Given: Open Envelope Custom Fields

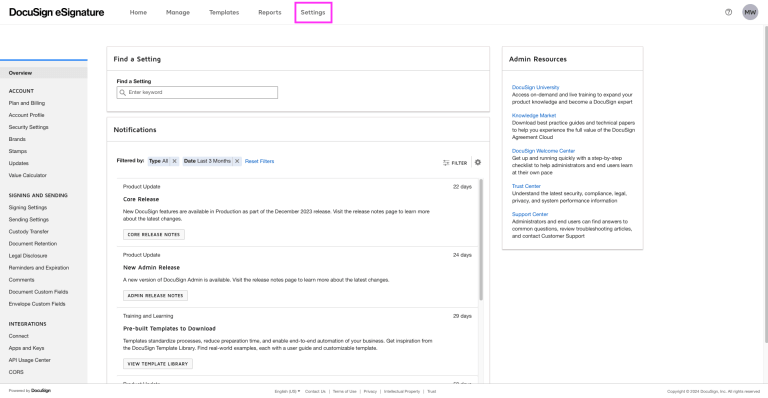Looking at the screenshot, I should click(37, 304).
